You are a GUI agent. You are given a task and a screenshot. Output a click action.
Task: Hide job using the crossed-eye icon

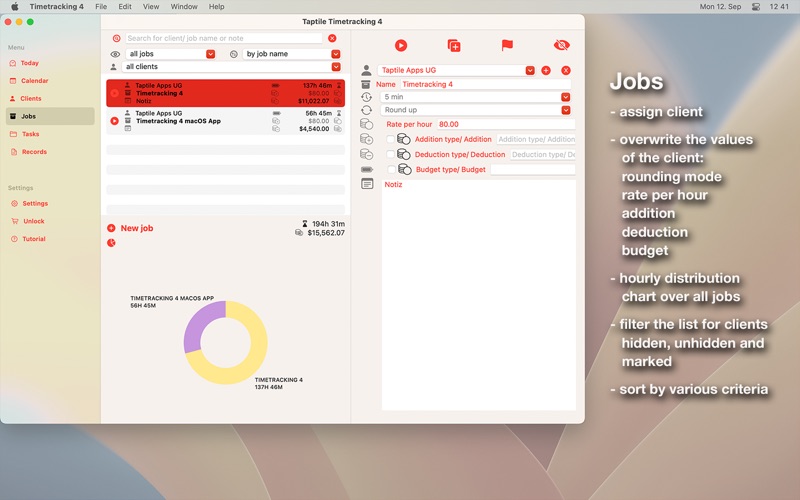click(x=561, y=45)
